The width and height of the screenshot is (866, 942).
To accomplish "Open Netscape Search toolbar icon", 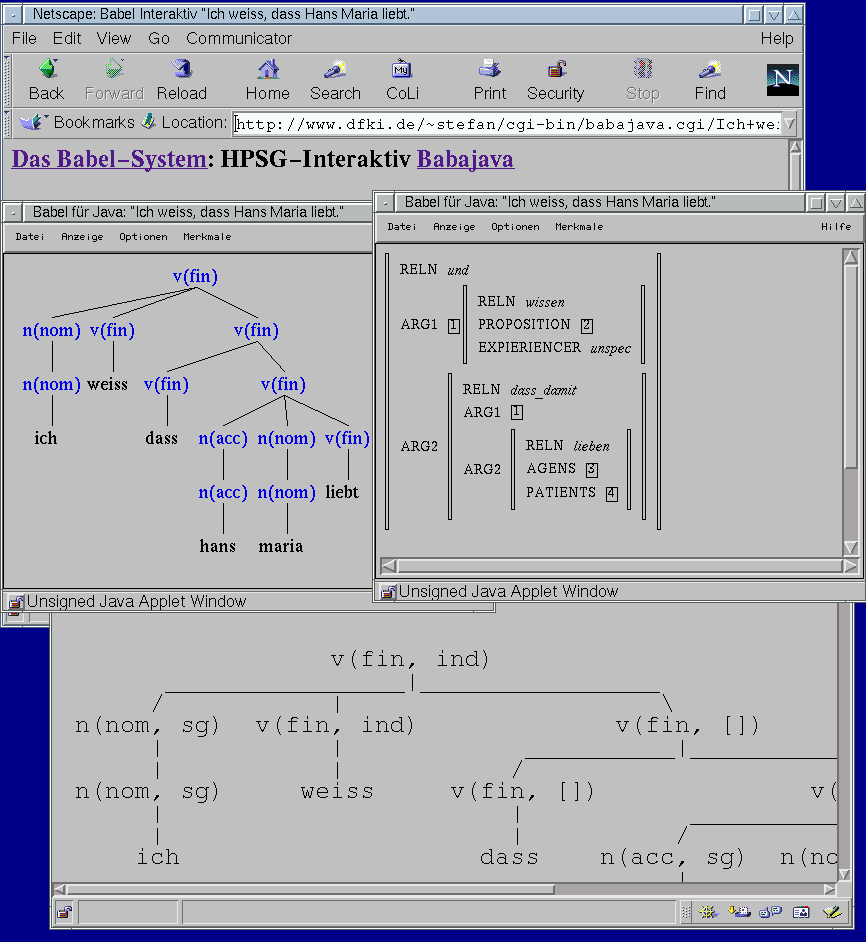I will pyautogui.click(x=335, y=69).
